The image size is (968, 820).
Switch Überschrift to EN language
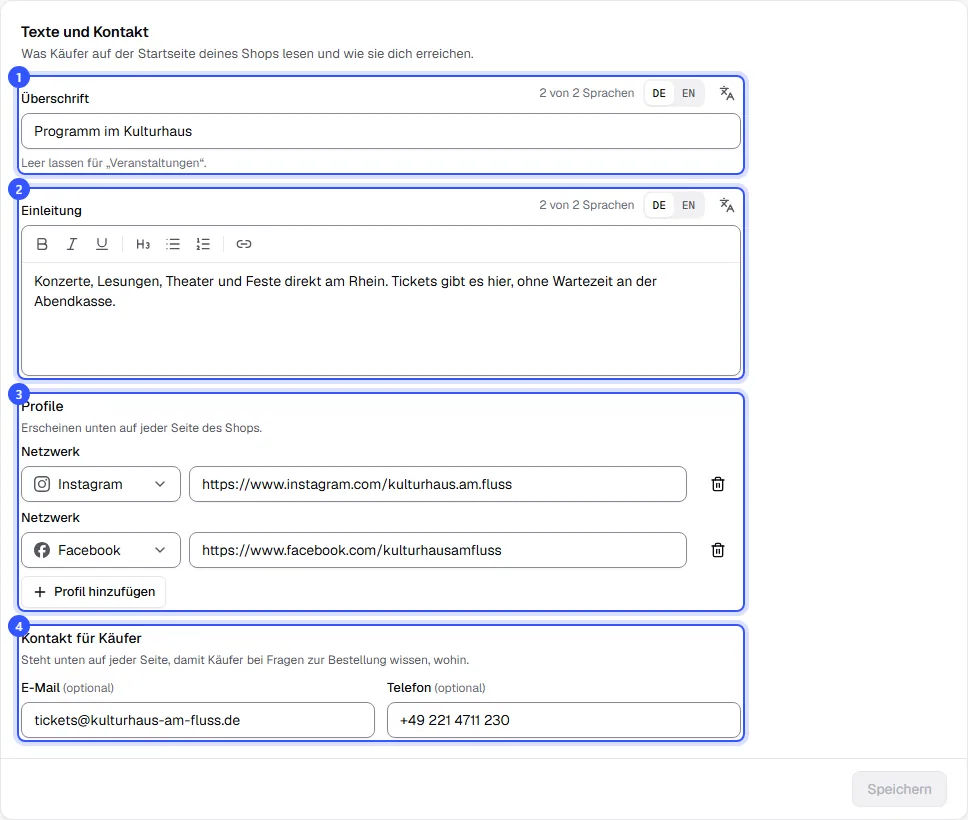[688, 93]
